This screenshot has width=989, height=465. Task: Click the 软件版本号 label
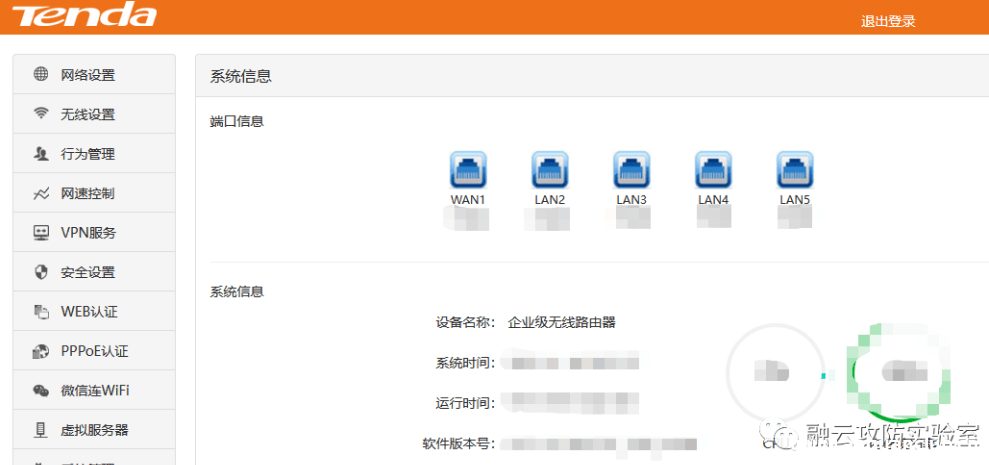pos(459,443)
